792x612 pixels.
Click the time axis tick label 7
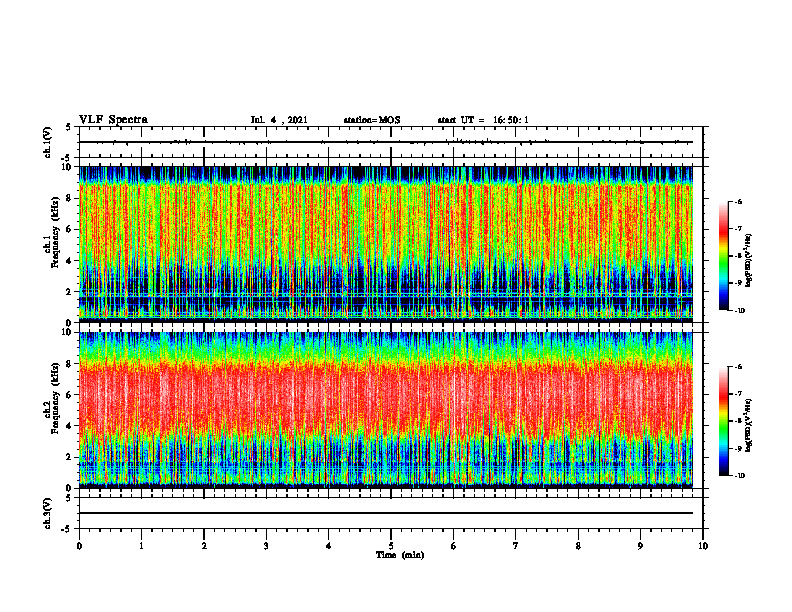pyautogui.click(x=516, y=546)
